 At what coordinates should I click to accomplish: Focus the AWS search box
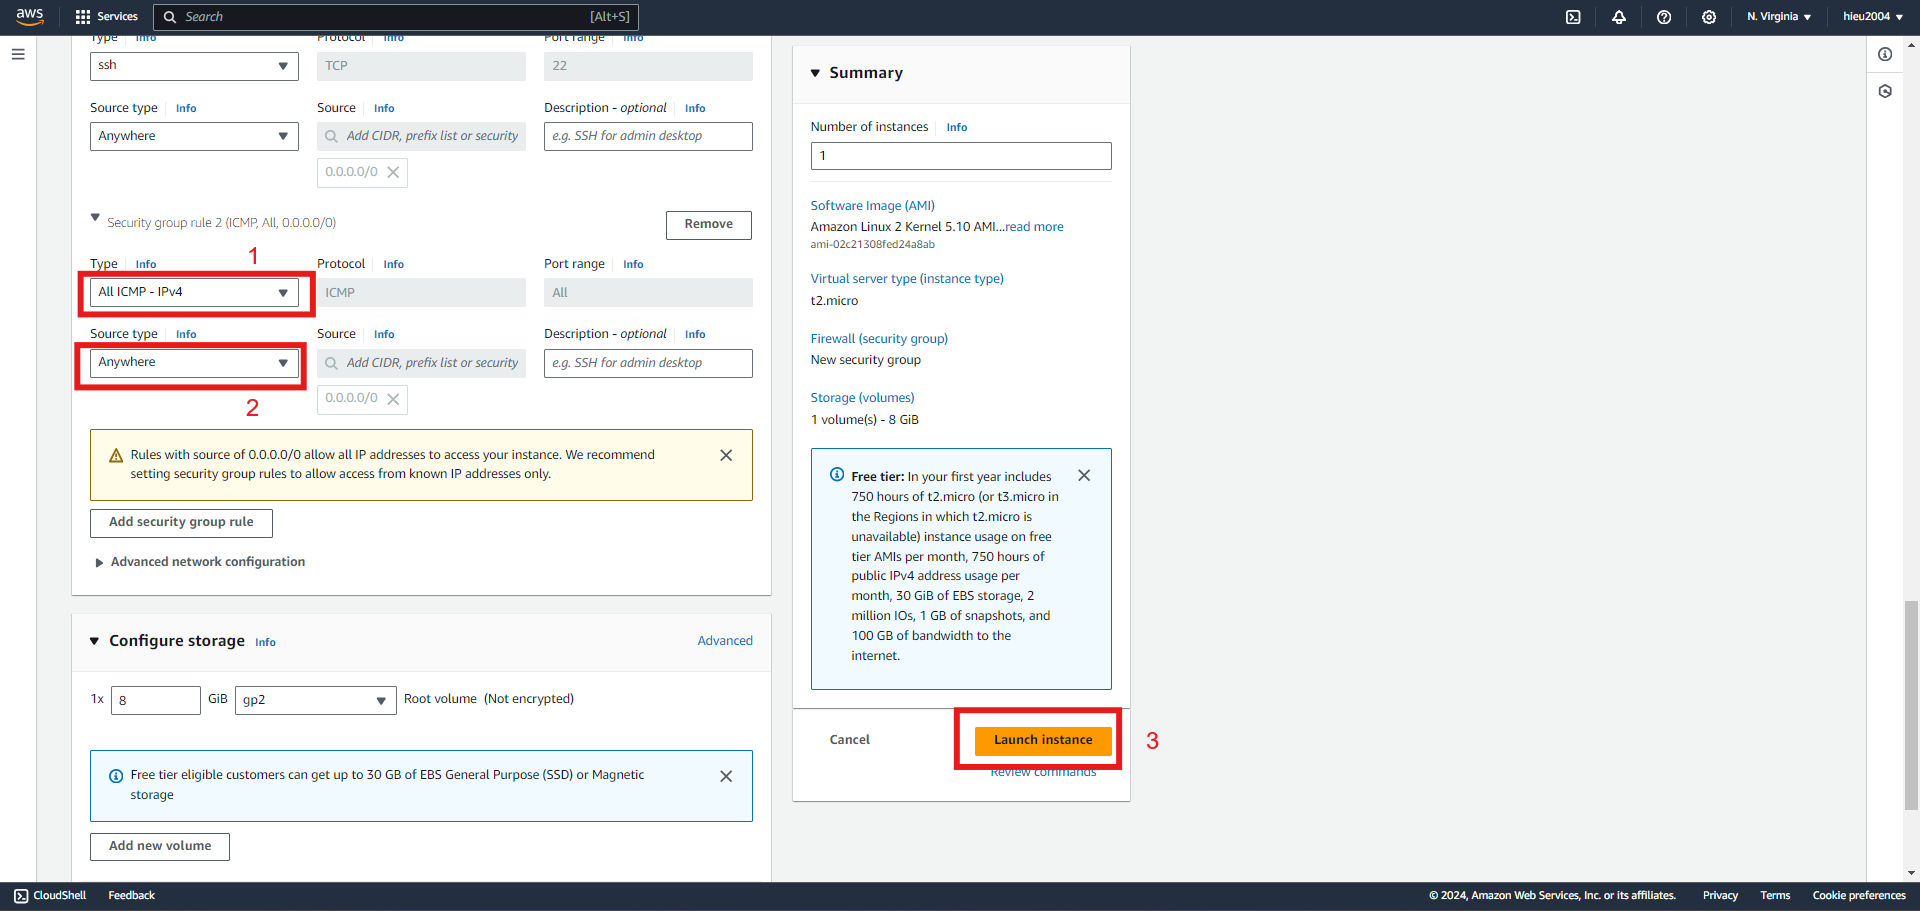(x=396, y=17)
